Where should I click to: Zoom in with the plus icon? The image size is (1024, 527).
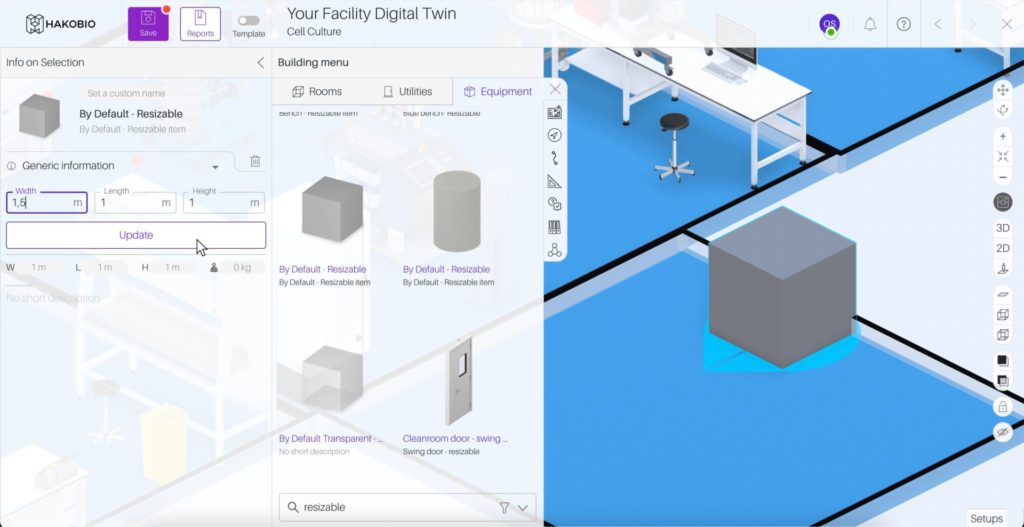pos(1002,136)
